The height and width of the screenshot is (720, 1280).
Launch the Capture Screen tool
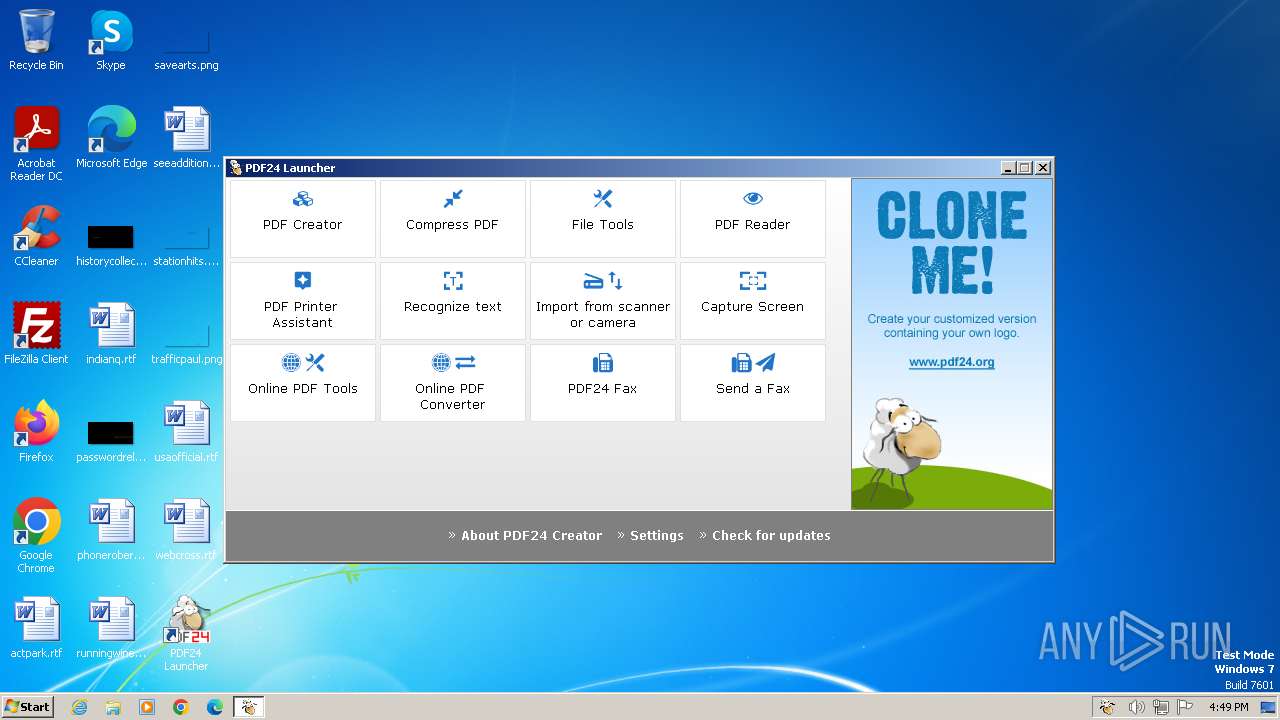point(753,300)
